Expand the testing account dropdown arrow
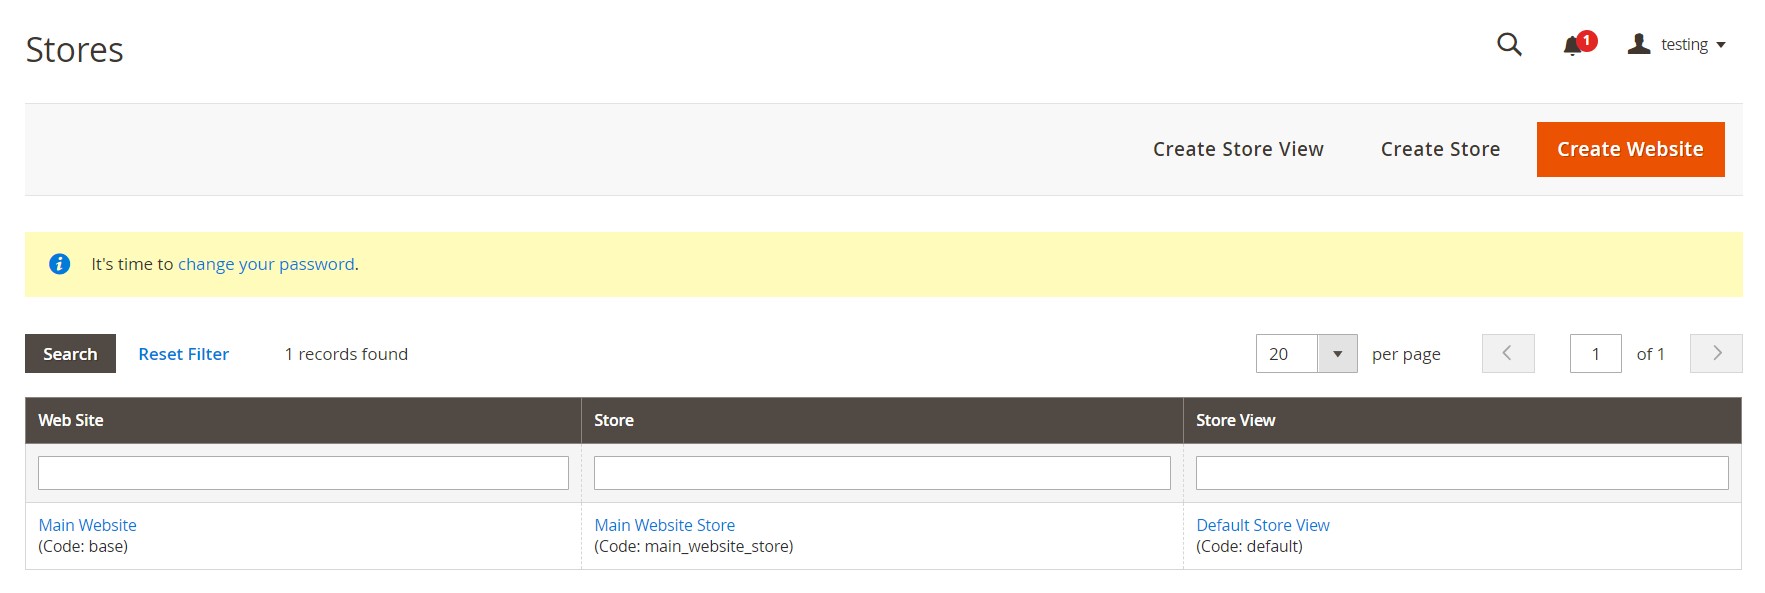 click(1721, 45)
